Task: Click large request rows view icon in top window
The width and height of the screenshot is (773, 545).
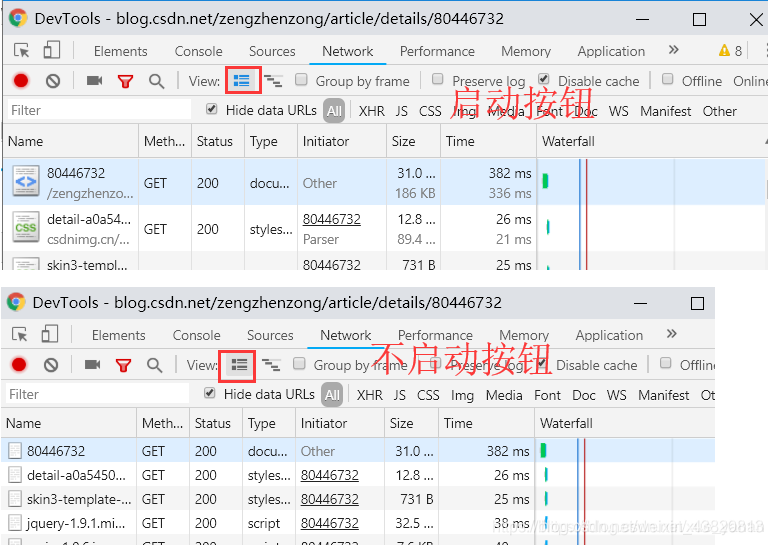Action: click(242, 80)
